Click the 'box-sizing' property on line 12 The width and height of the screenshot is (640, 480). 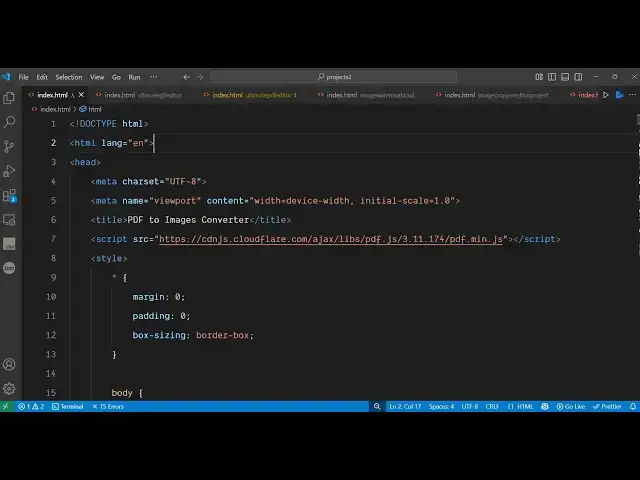tap(159, 335)
